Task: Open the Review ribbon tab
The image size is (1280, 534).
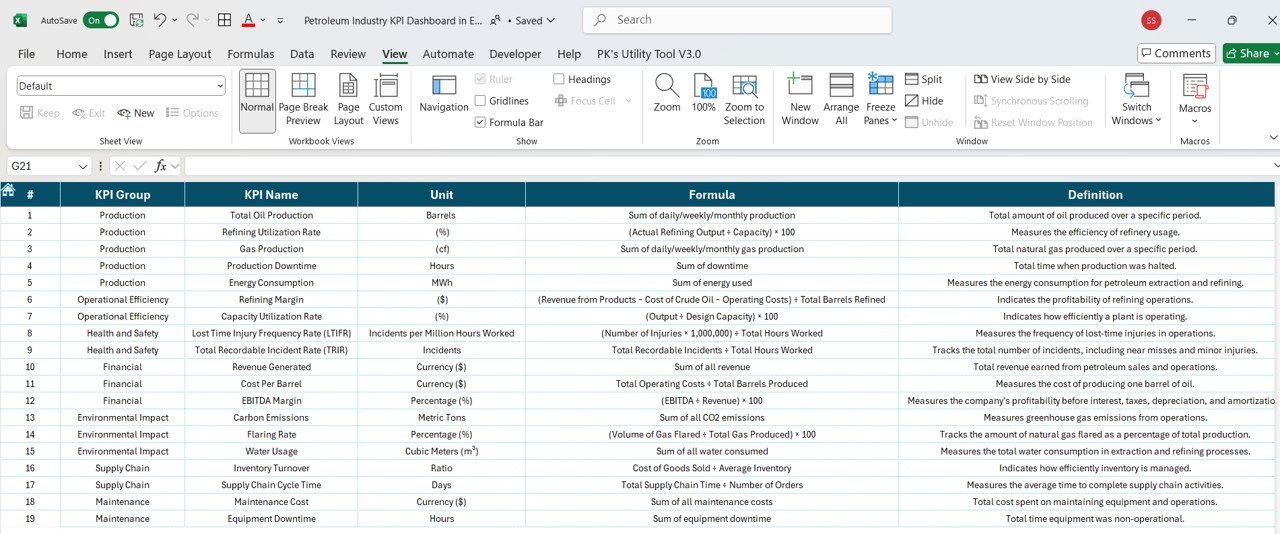Action: click(348, 54)
